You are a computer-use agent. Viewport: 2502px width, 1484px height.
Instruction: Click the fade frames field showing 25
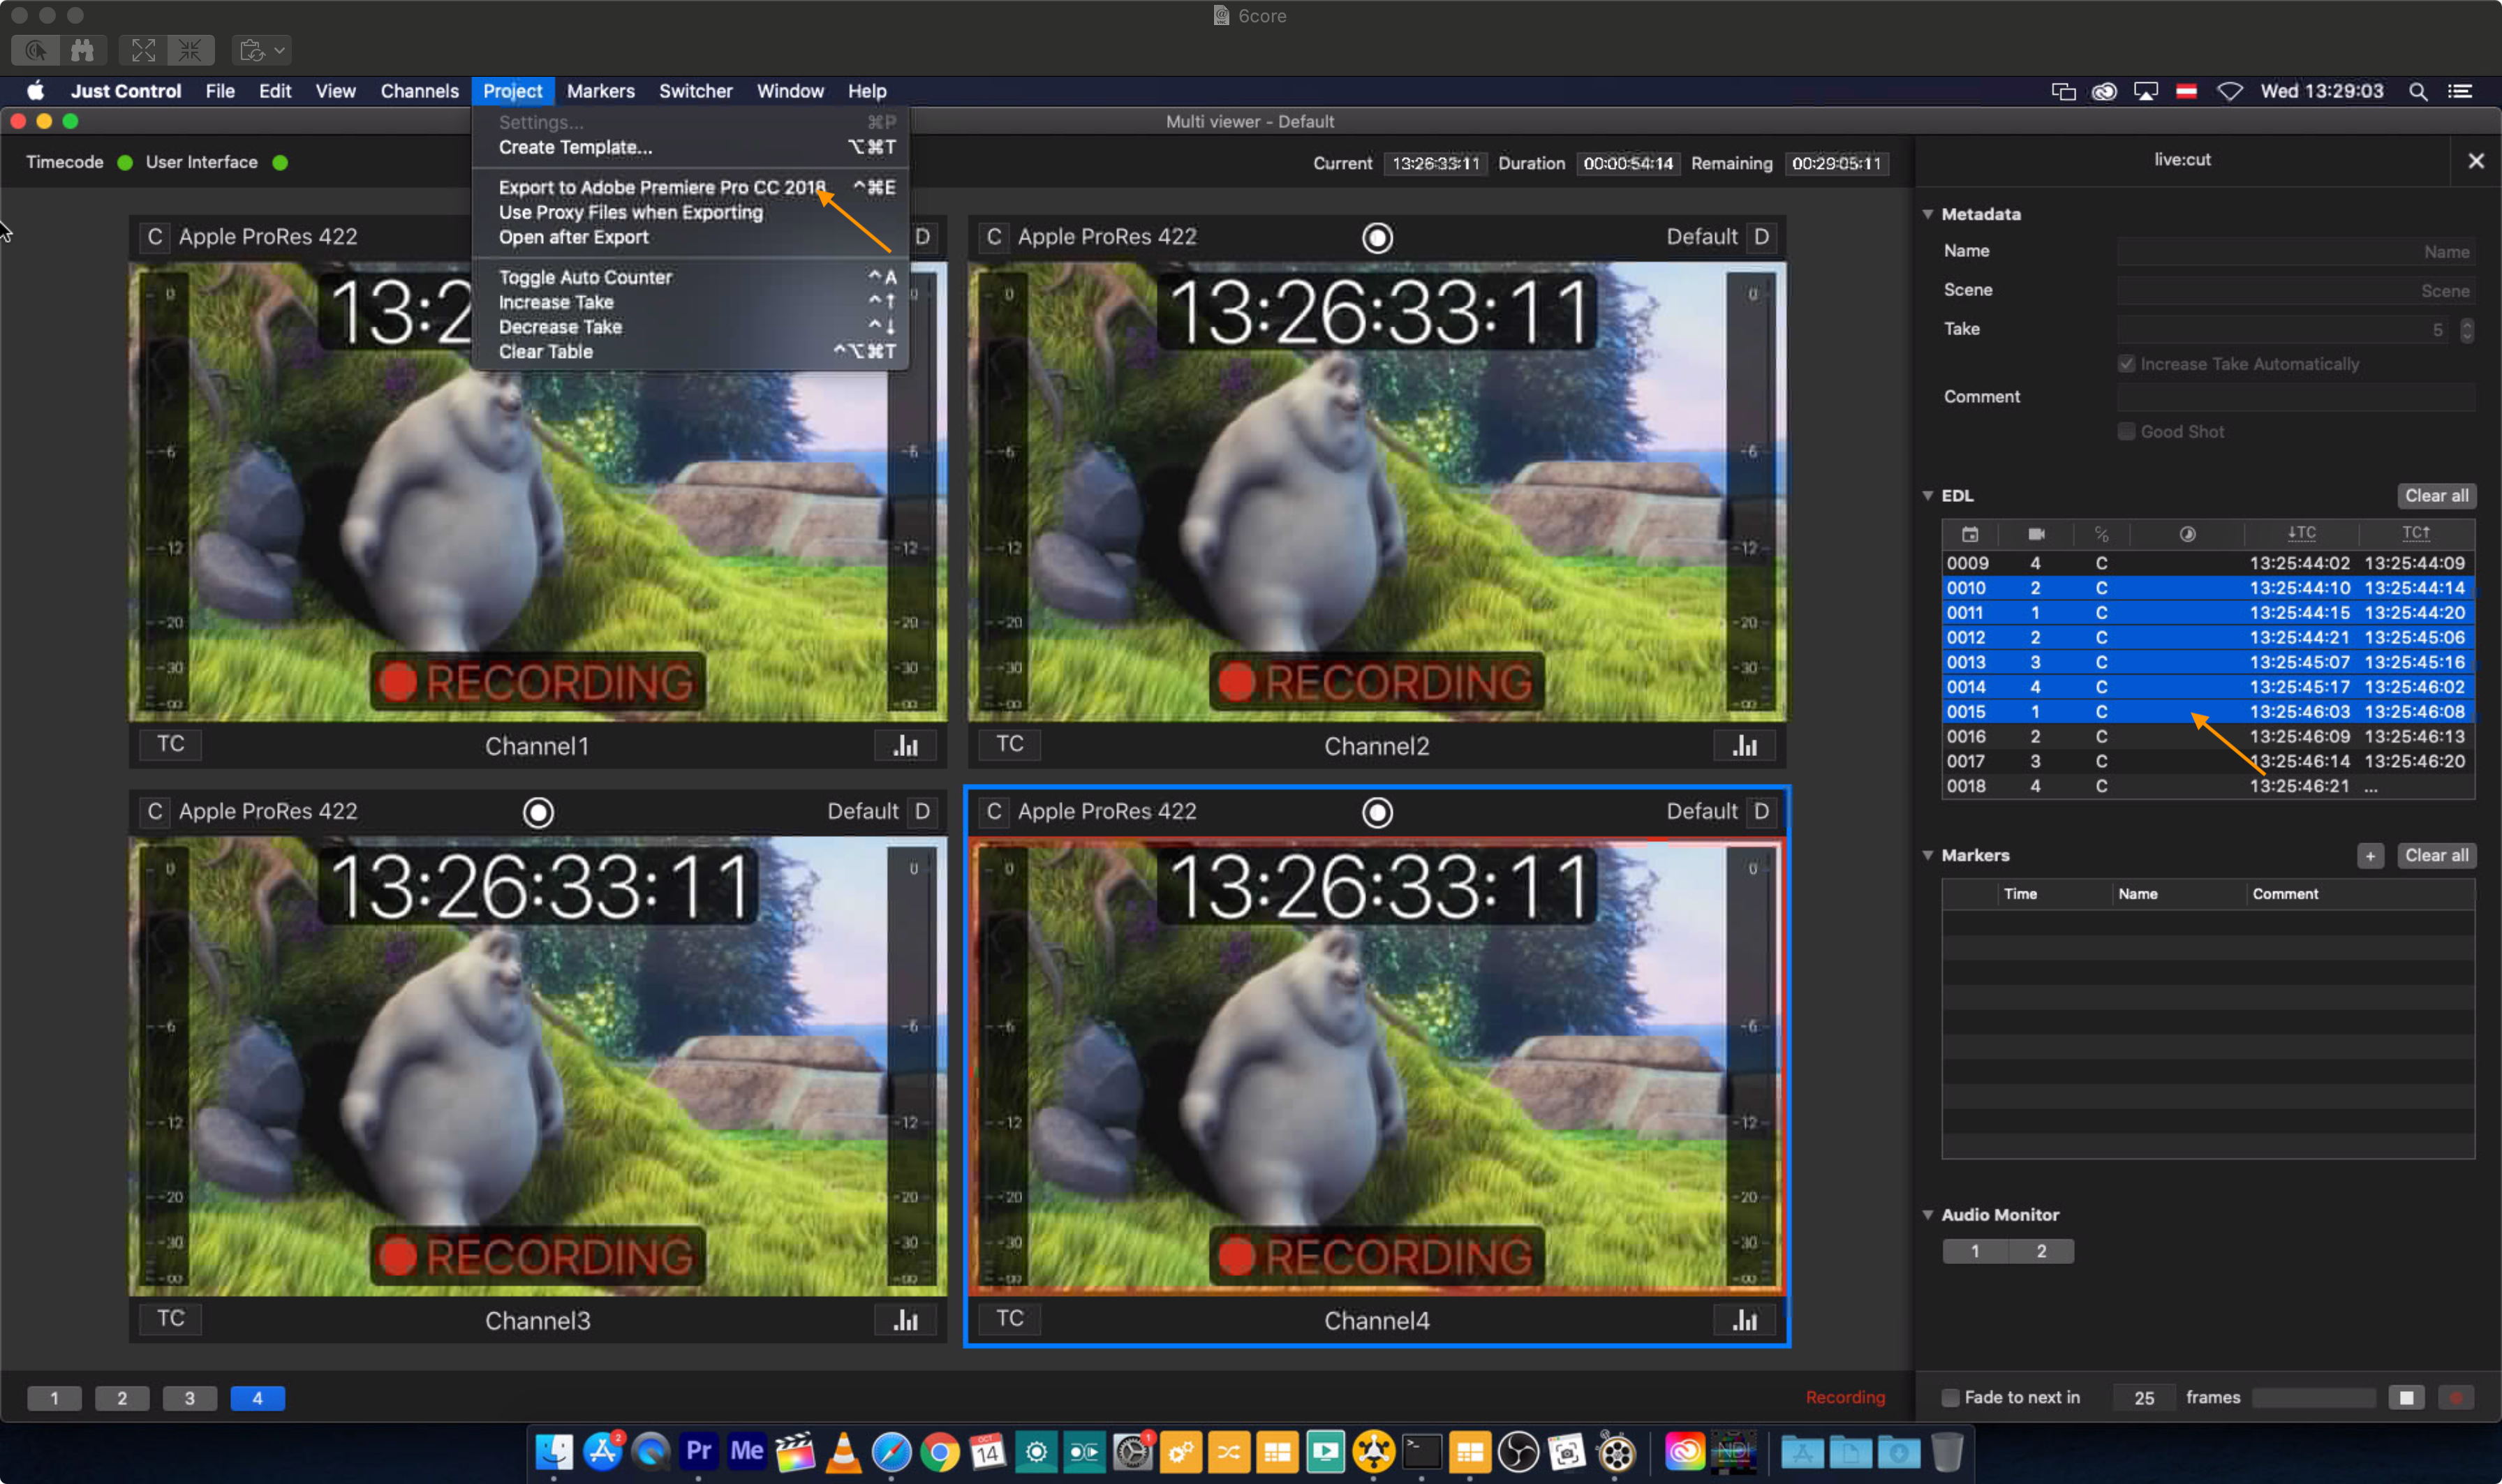[x=2144, y=1397]
